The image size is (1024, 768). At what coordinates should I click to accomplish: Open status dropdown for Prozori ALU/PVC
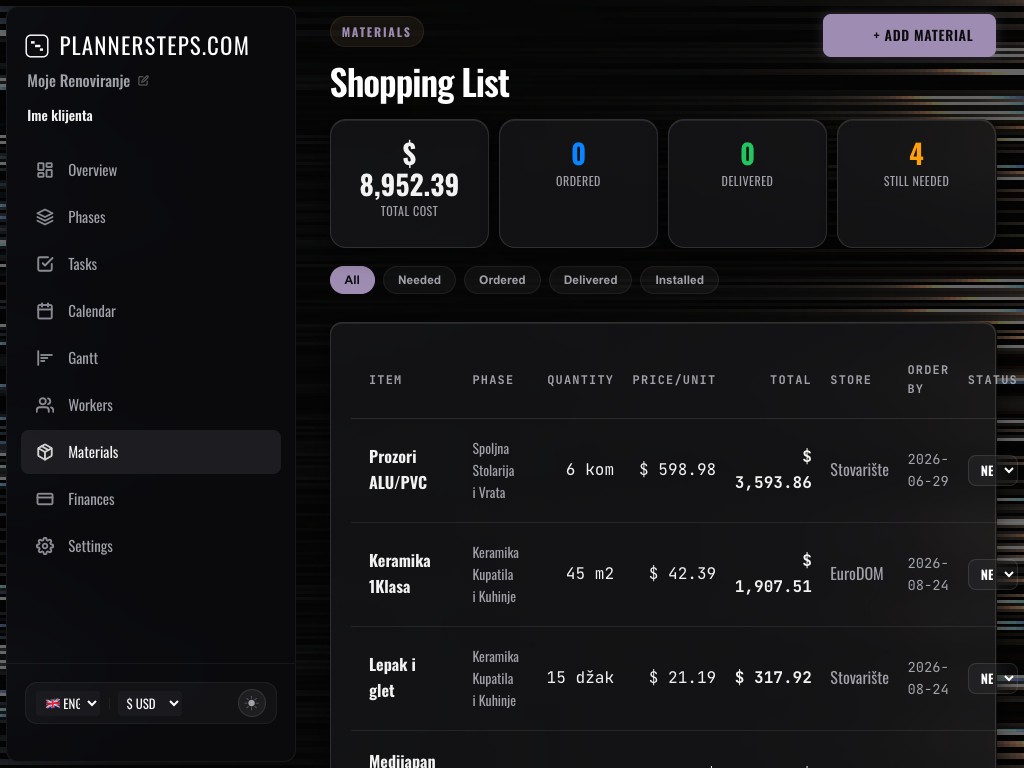point(994,470)
